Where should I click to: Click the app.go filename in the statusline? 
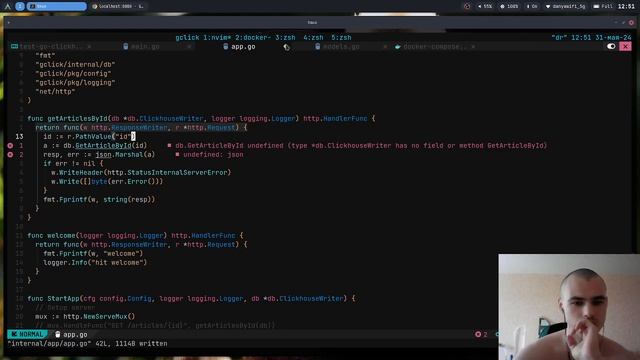coord(75,334)
